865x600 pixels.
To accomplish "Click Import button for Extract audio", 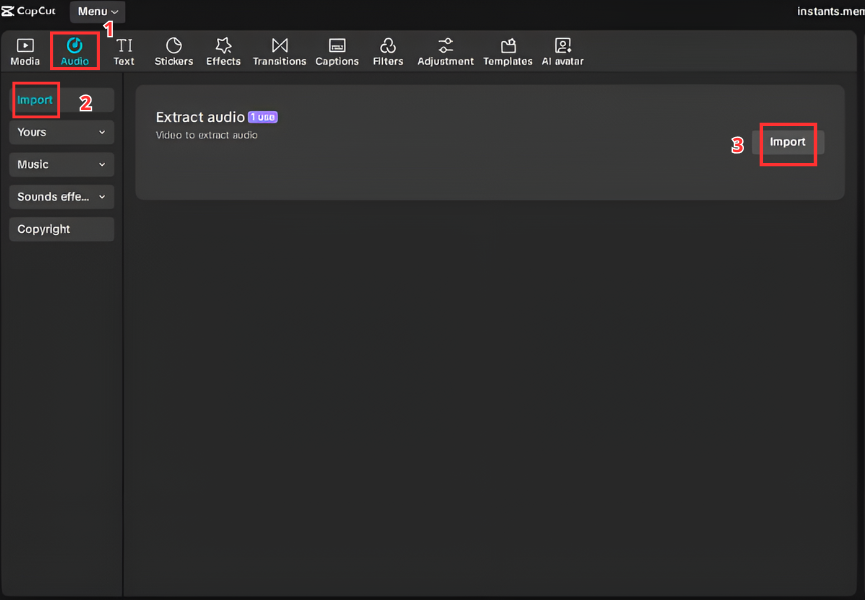I will point(788,142).
